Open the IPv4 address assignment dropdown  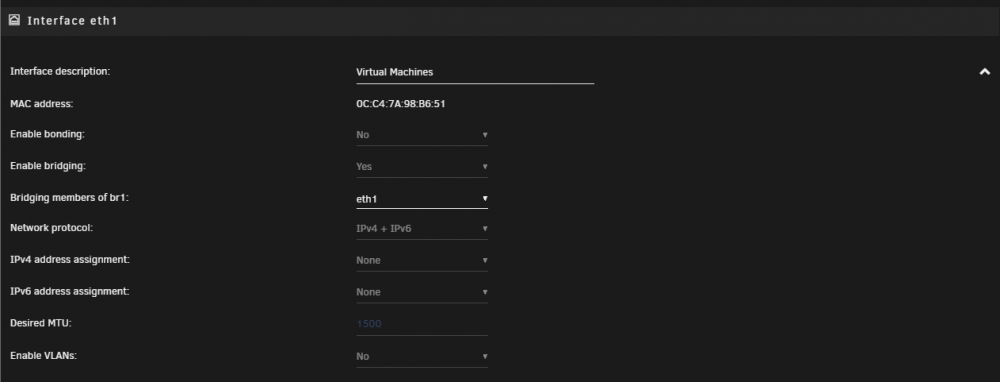tap(422, 260)
